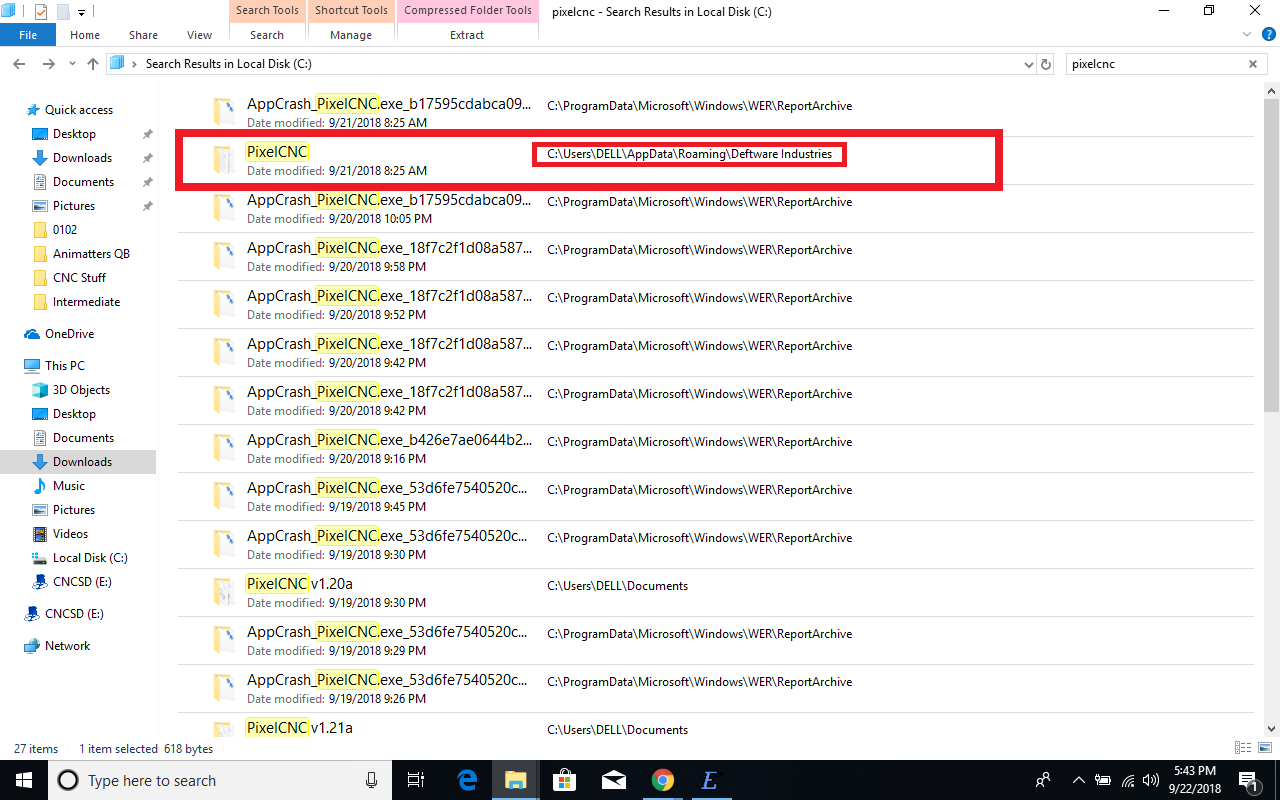Click the vertical scrollbar in results
The height and width of the screenshot is (800, 1280).
point(1271,253)
